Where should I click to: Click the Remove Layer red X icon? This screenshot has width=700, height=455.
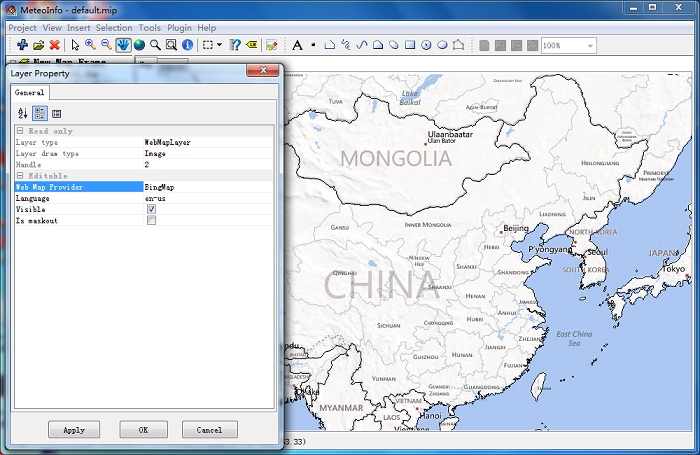tap(54, 45)
